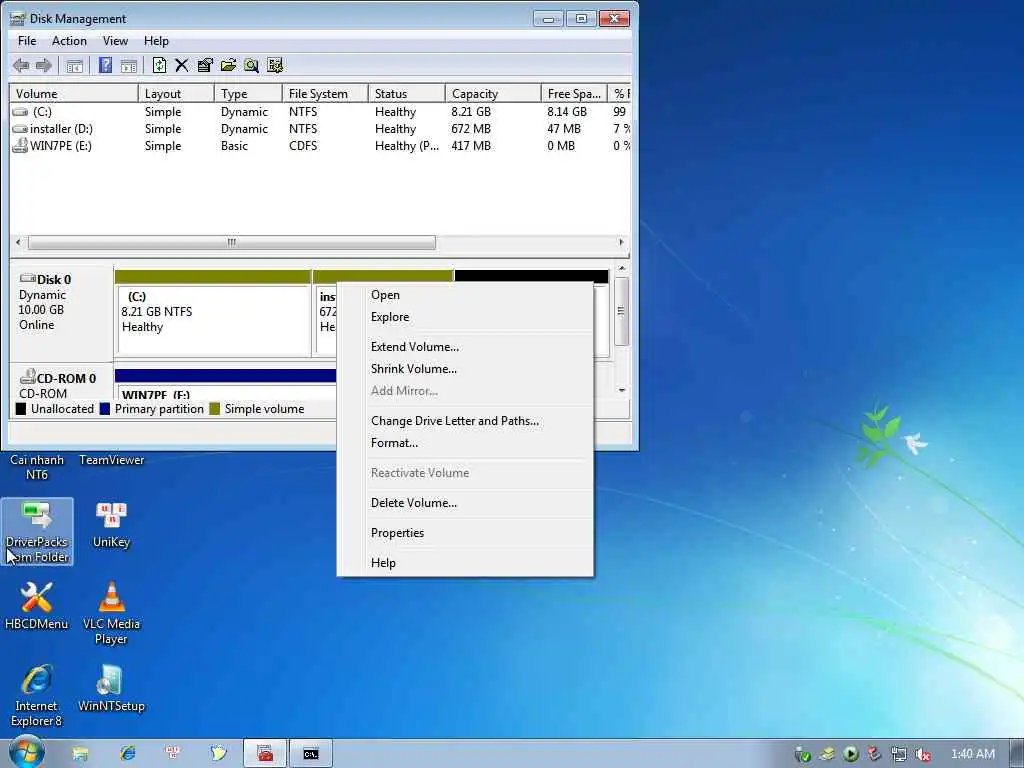Open the Action menu
1024x768 pixels.
coord(69,40)
